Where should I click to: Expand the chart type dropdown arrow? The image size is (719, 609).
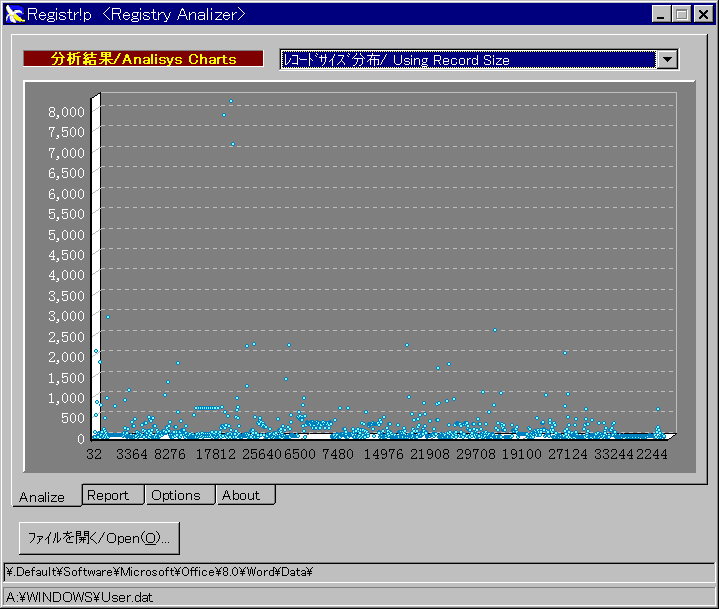click(x=667, y=60)
